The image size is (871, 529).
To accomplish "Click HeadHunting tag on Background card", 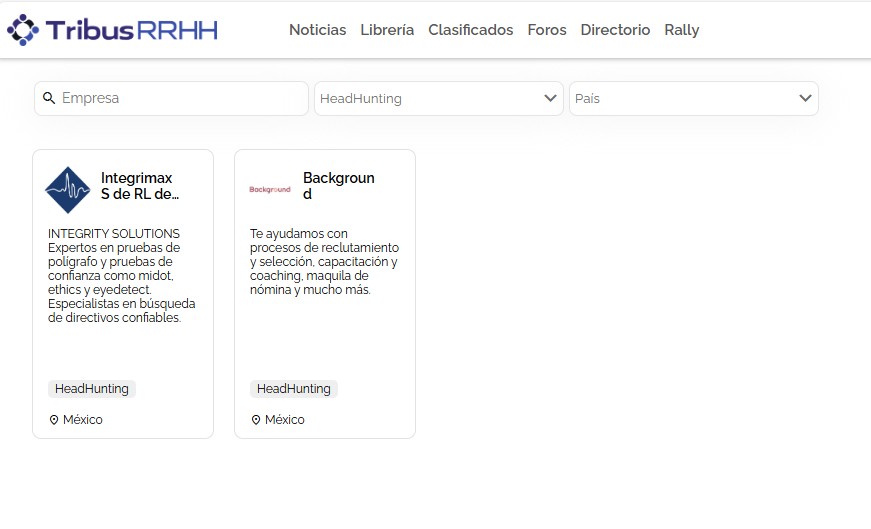I will [294, 389].
